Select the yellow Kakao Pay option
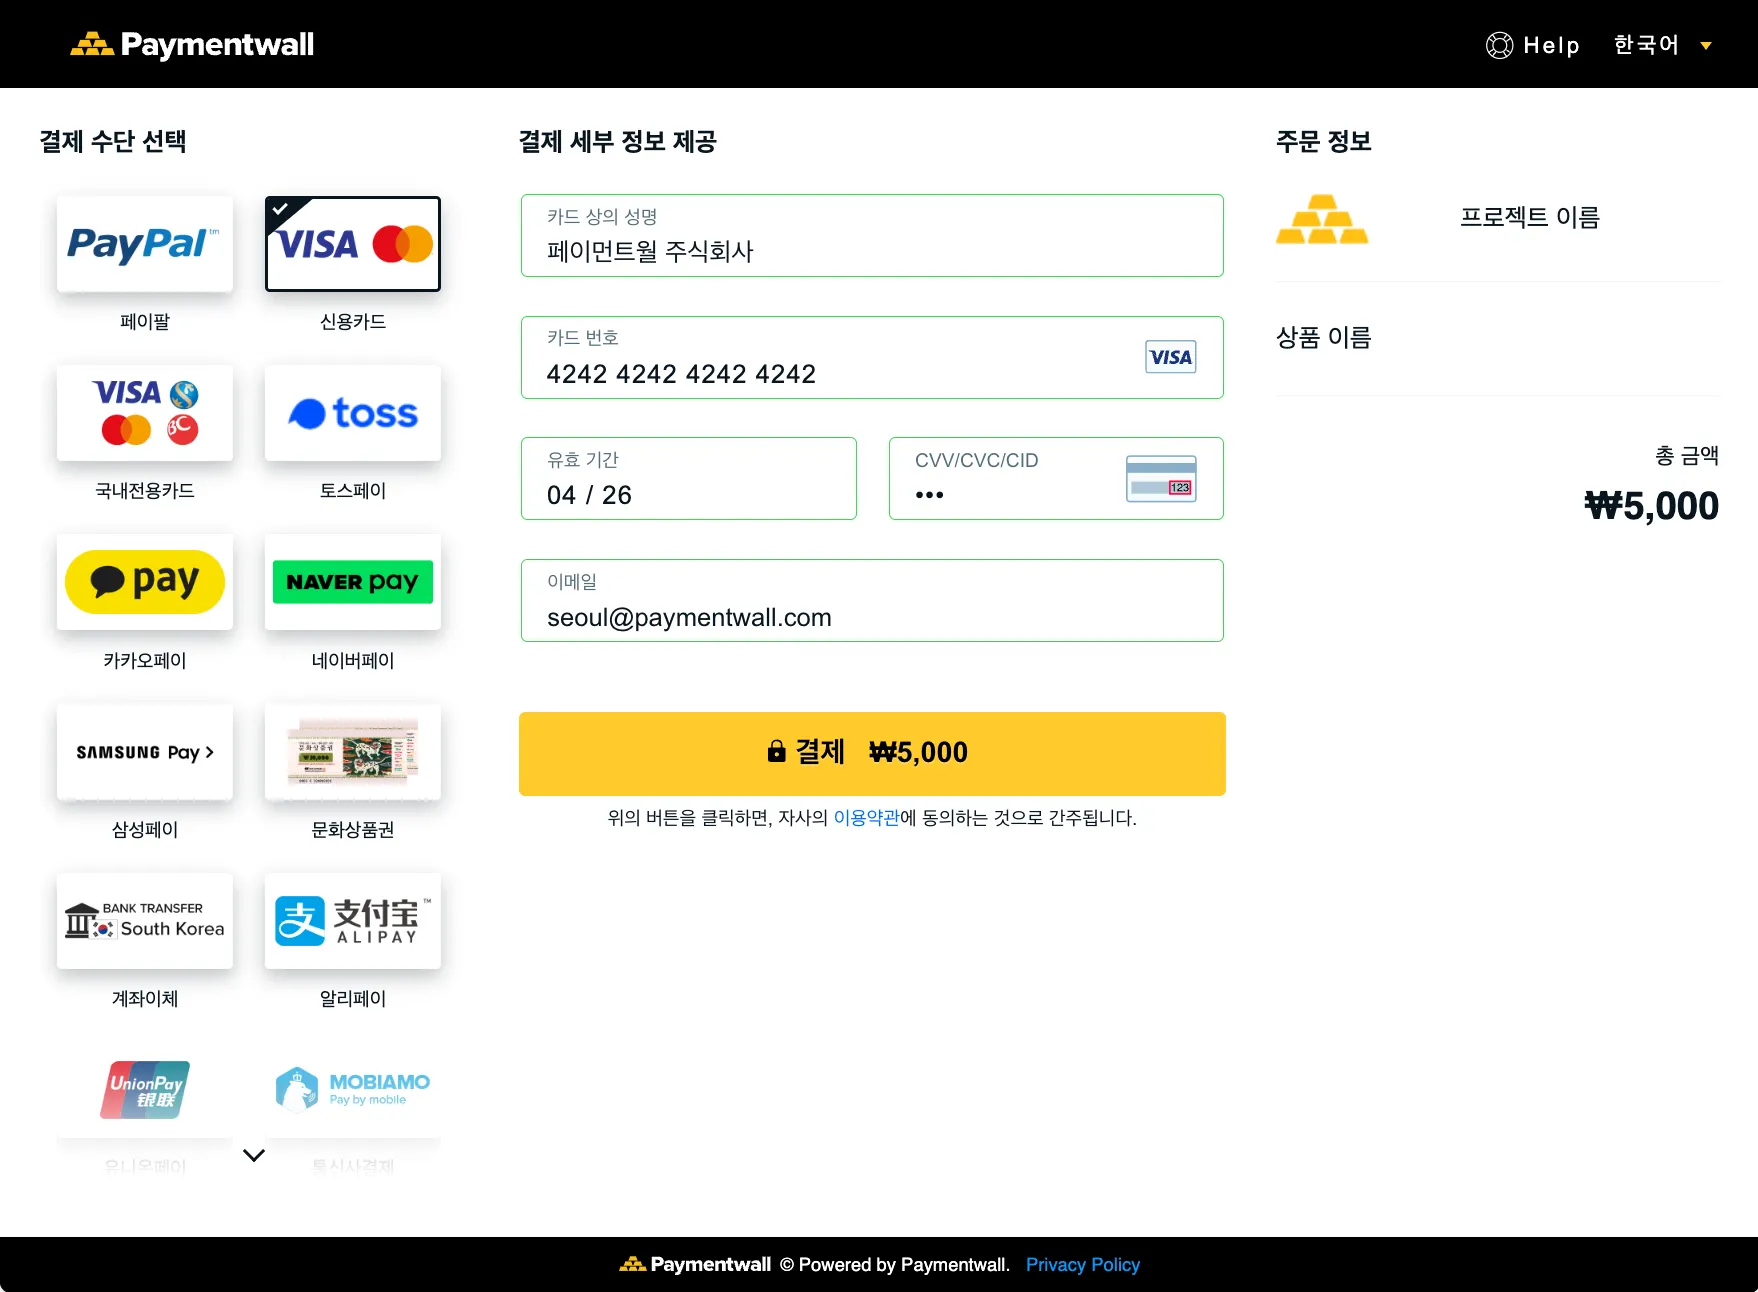This screenshot has width=1758, height=1292. 145,582
